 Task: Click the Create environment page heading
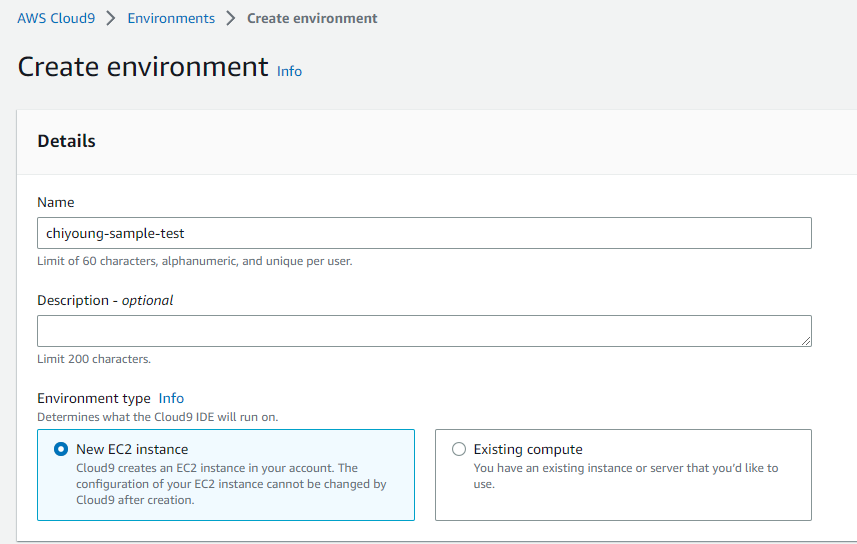coord(143,67)
